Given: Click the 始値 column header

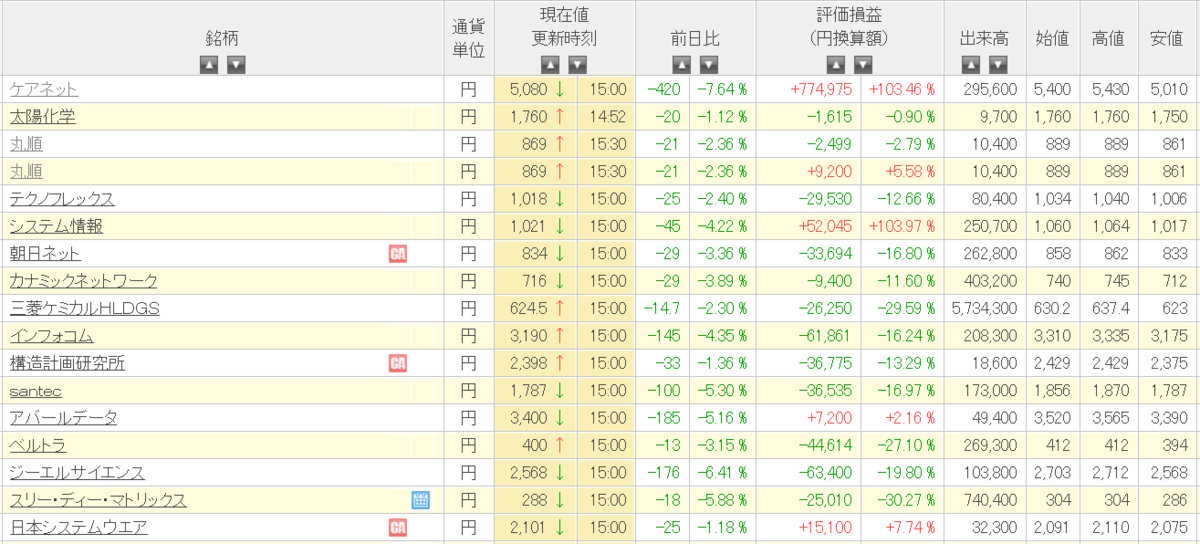Looking at the screenshot, I should (x=1052, y=38).
